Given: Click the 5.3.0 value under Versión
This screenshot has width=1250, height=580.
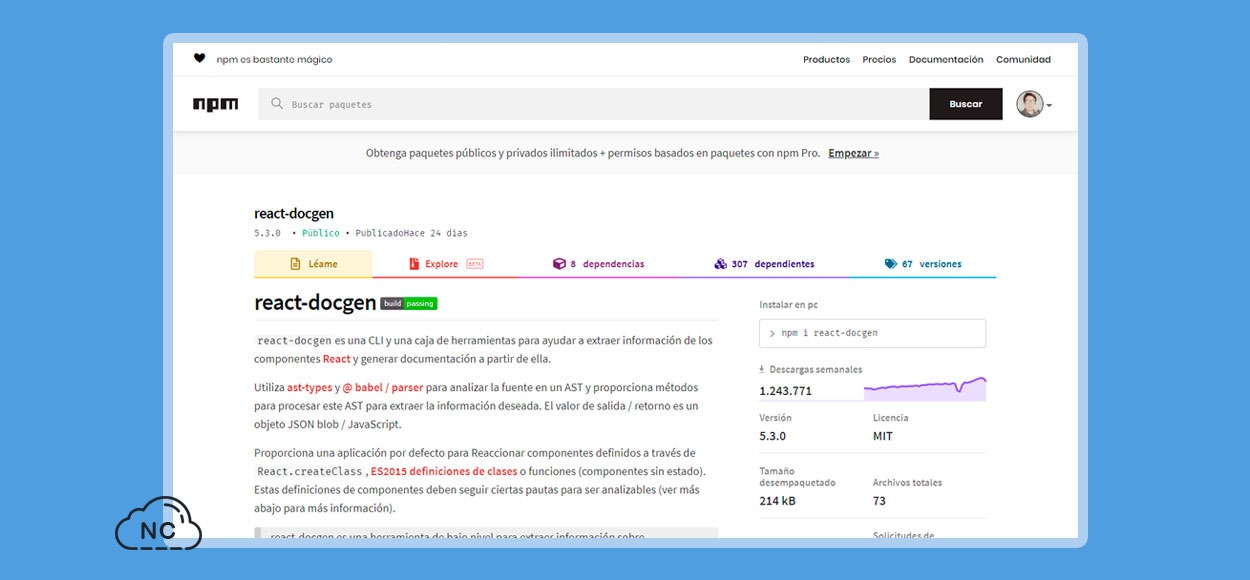Looking at the screenshot, I should (x=772, y=436).
